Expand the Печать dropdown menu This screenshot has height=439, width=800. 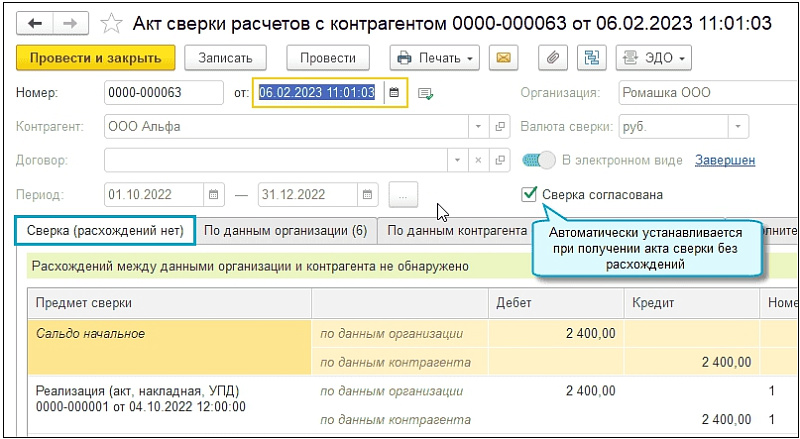(x=435, y=58)
